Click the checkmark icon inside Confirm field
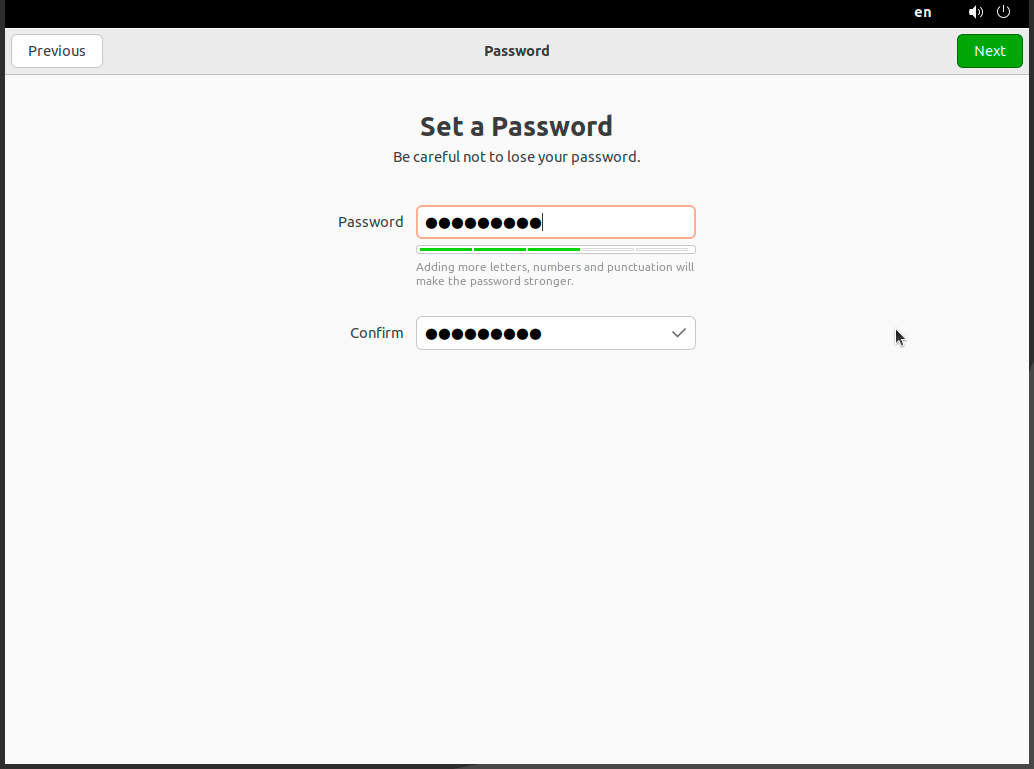The image size is (1034, 769). point(679,333)
